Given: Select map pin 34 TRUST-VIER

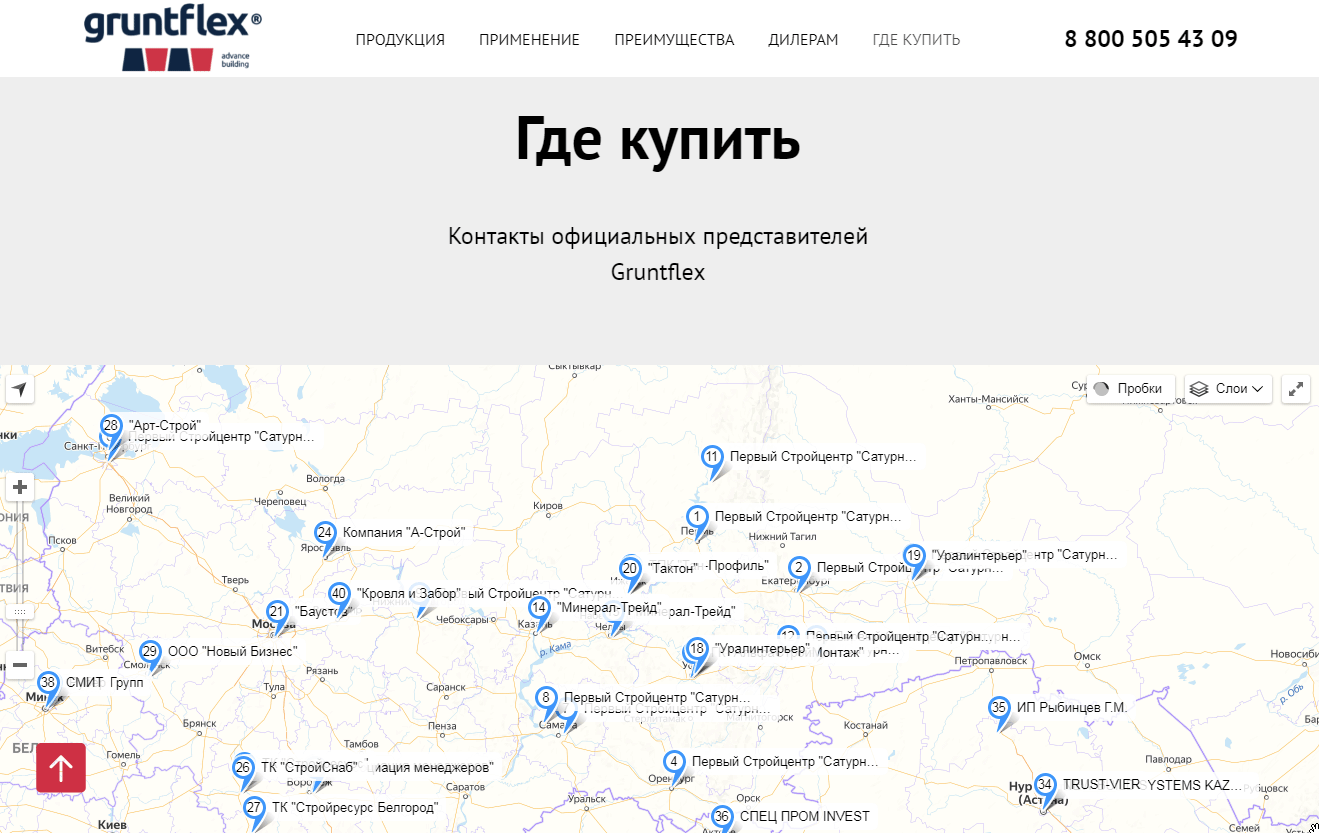Looking at the screenshot, I should click(1045, 786).
